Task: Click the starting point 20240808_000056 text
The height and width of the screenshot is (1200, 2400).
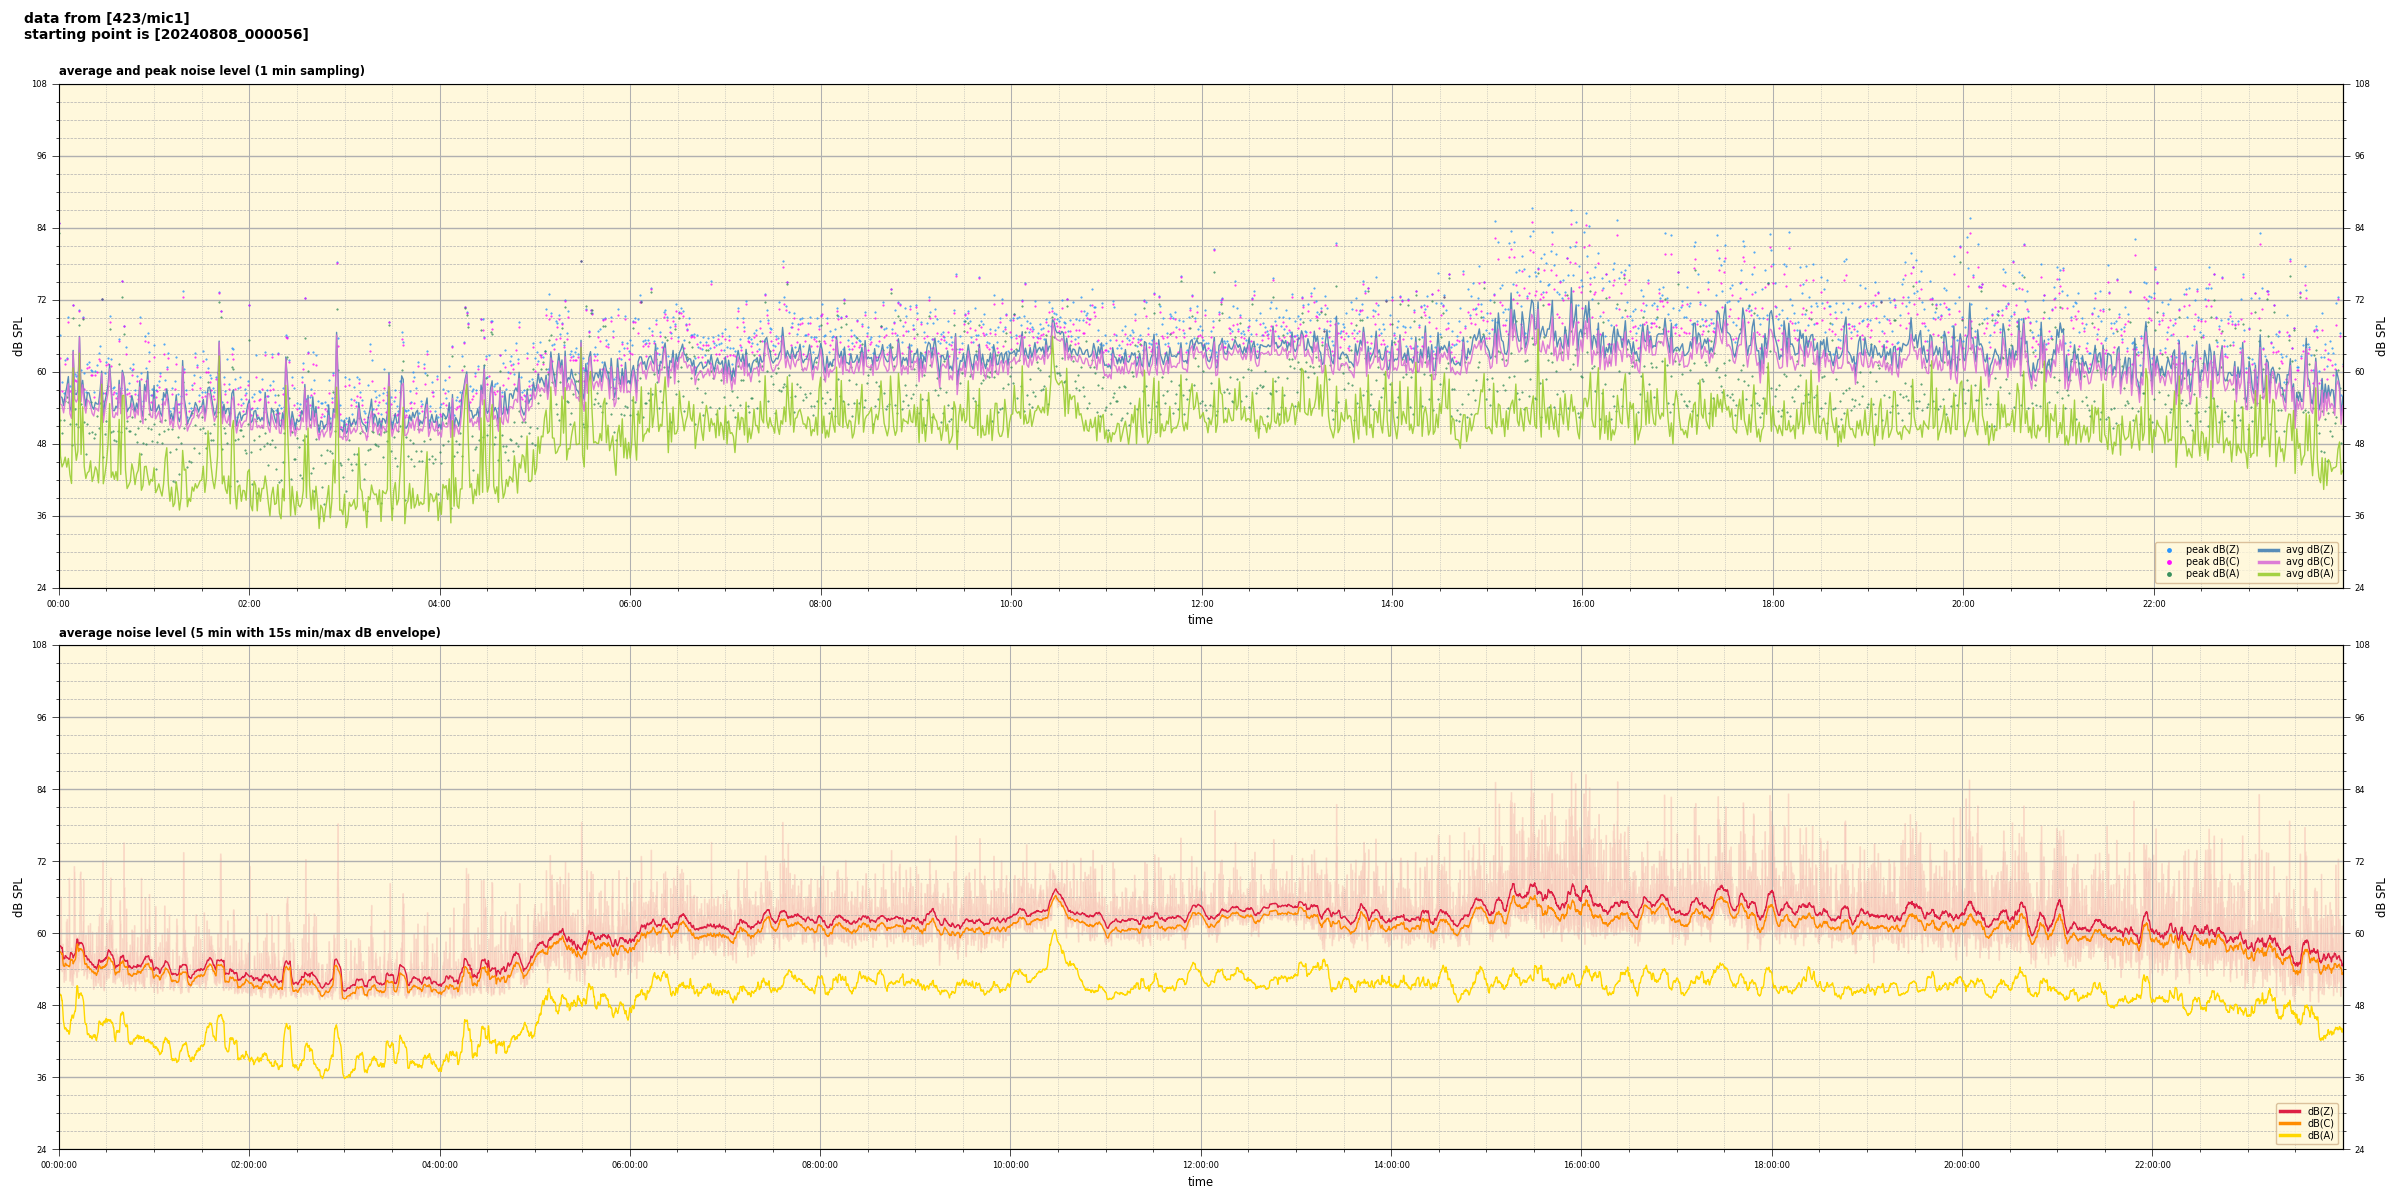Action: pyautogui.click(x=166, y=35)
